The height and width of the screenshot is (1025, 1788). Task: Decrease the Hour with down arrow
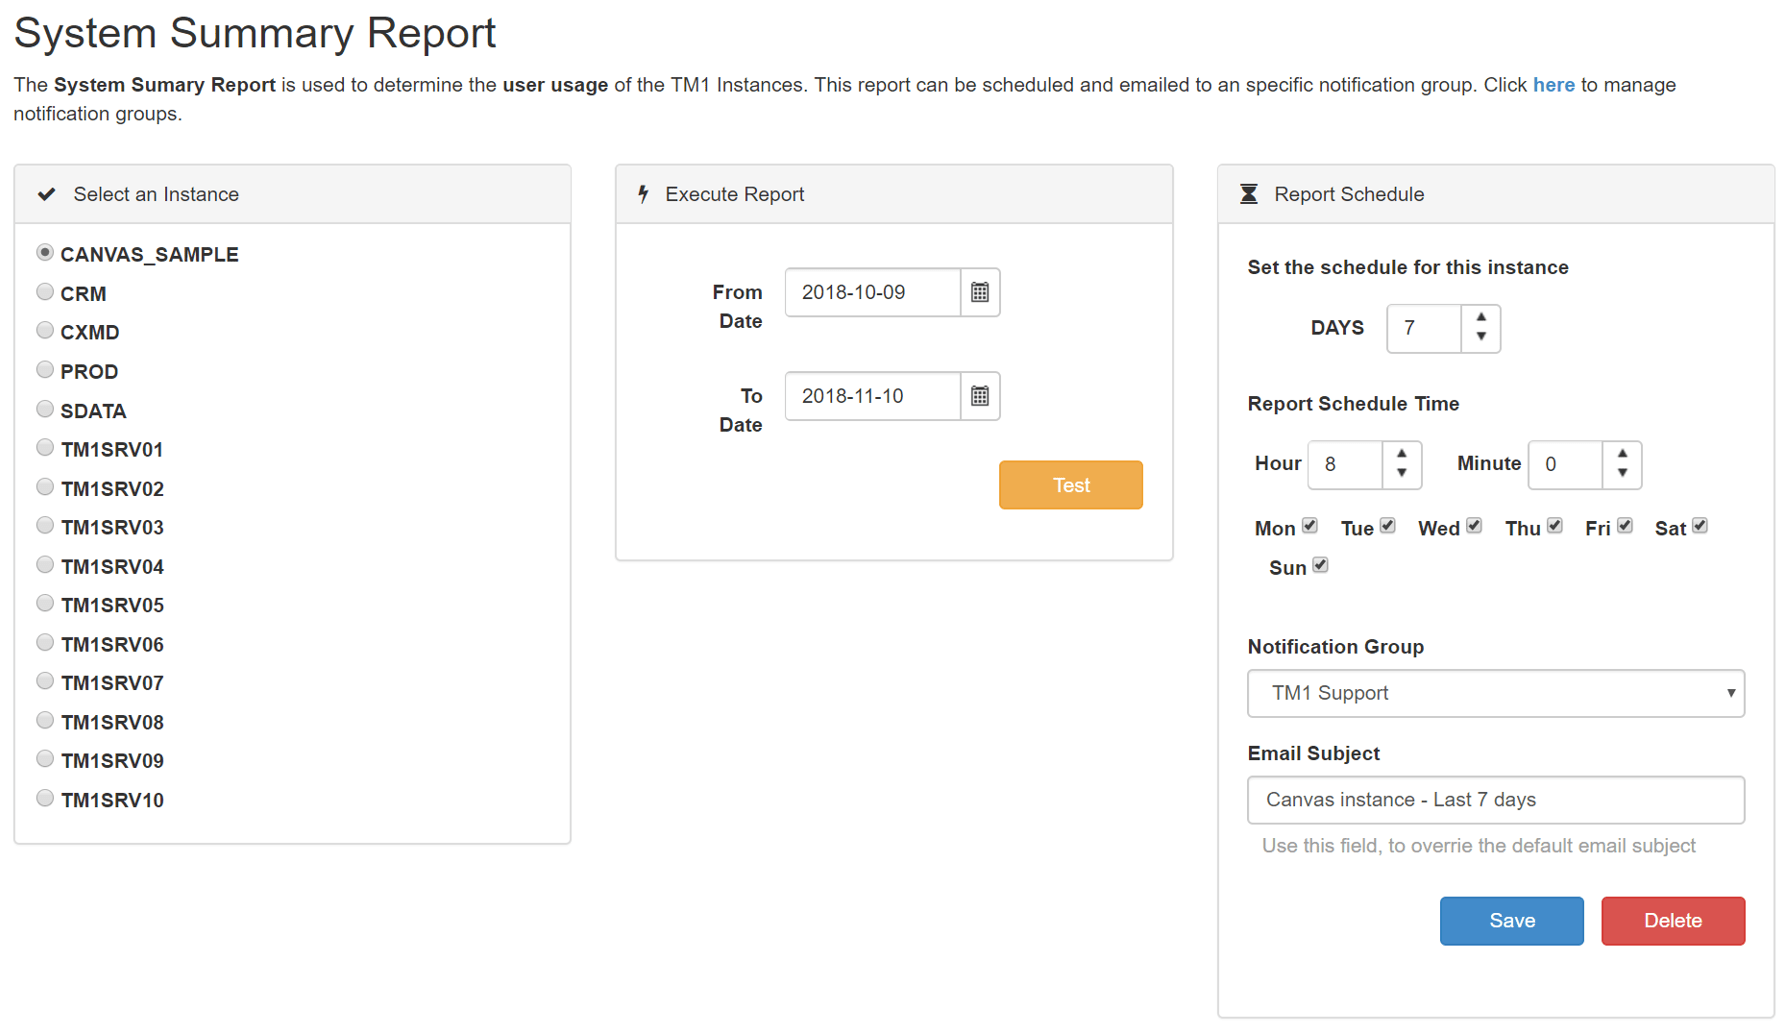point(1402,475)
